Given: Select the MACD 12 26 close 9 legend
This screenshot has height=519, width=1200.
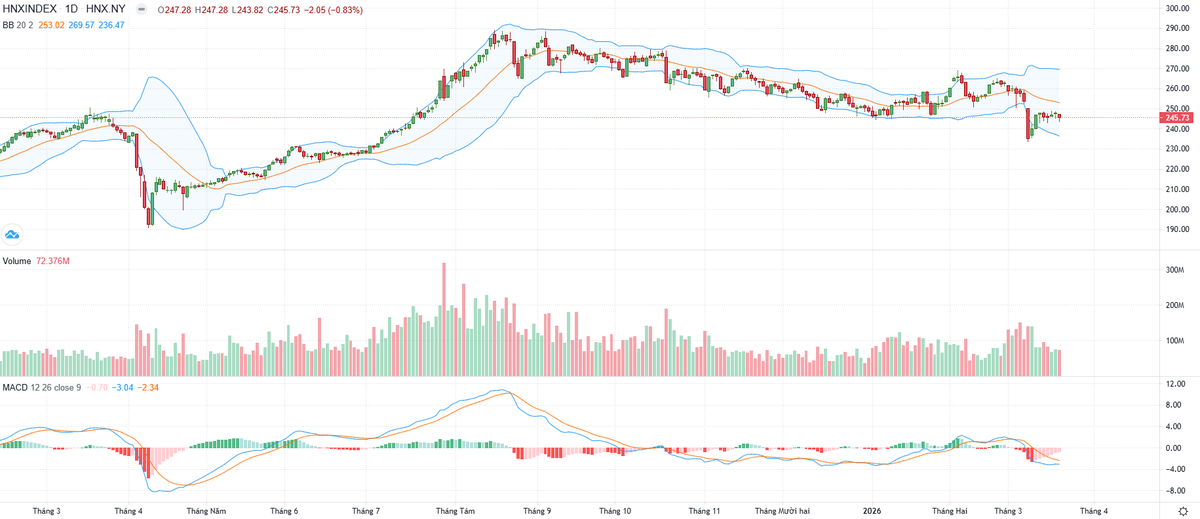Looking at the screenshot, I should coord(41,386).
